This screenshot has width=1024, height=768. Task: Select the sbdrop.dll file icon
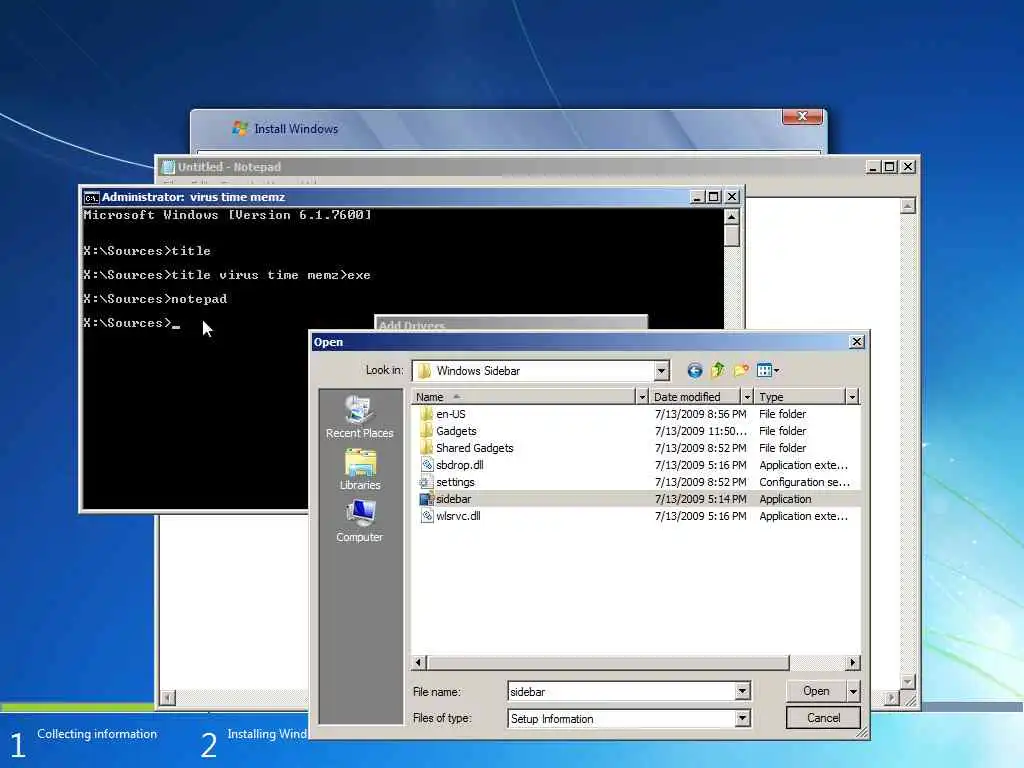pyautogui.click(x=426, y=465)
